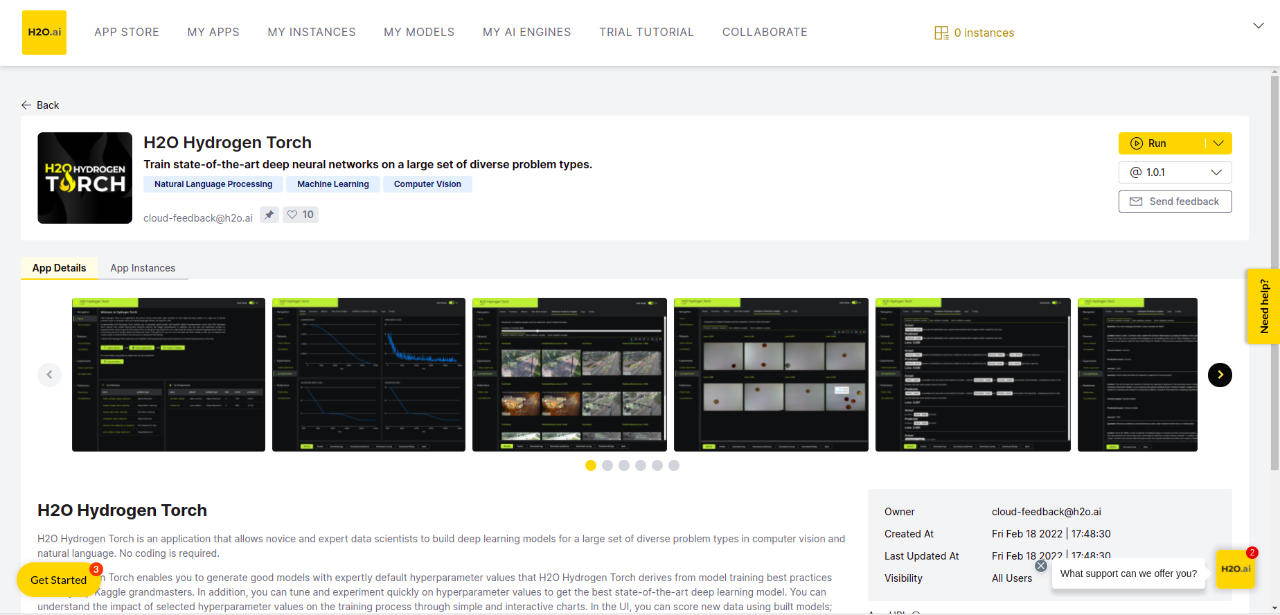
Task: Click the H2O.ai logo in header
Action: point(44,32)
